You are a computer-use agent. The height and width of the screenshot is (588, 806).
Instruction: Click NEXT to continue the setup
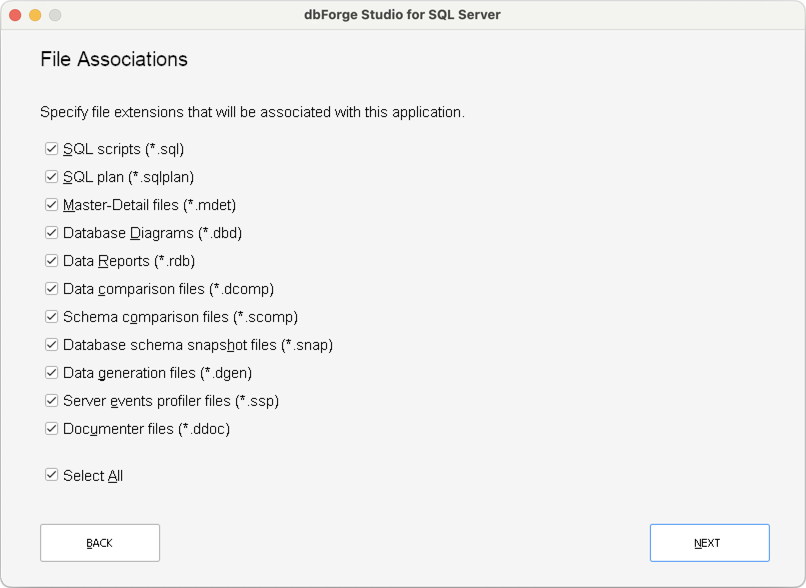pos(709,542)
